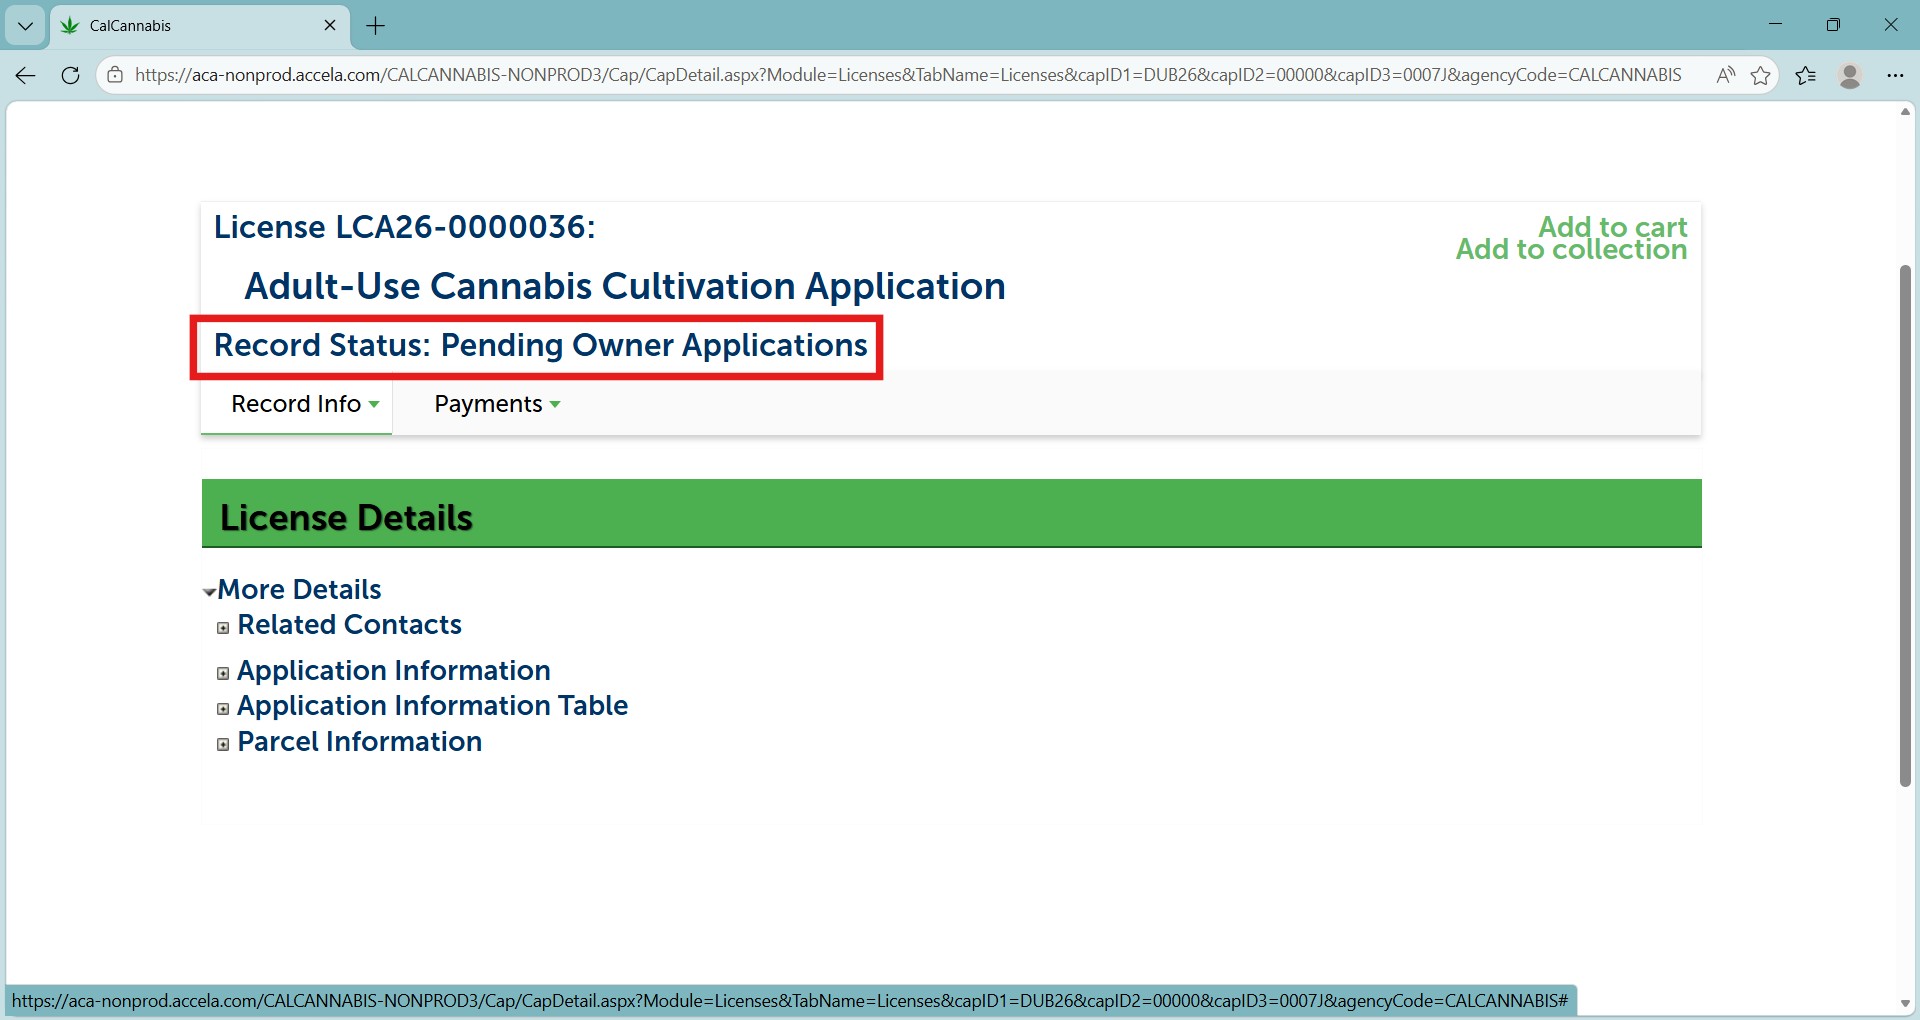Click the Record Status Pending Owner Applications text
This screenshot has width=1920, height=1020.
point(540,345)
